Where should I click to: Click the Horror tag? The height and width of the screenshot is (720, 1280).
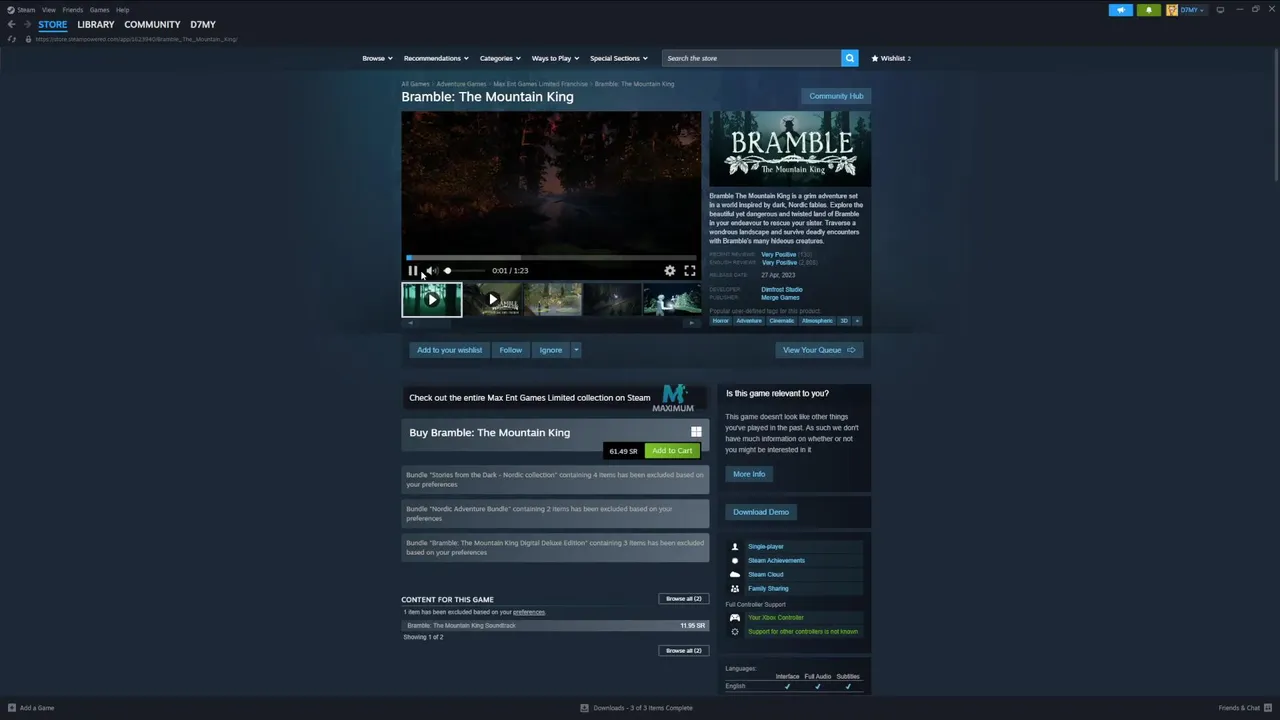click(720, 321)
